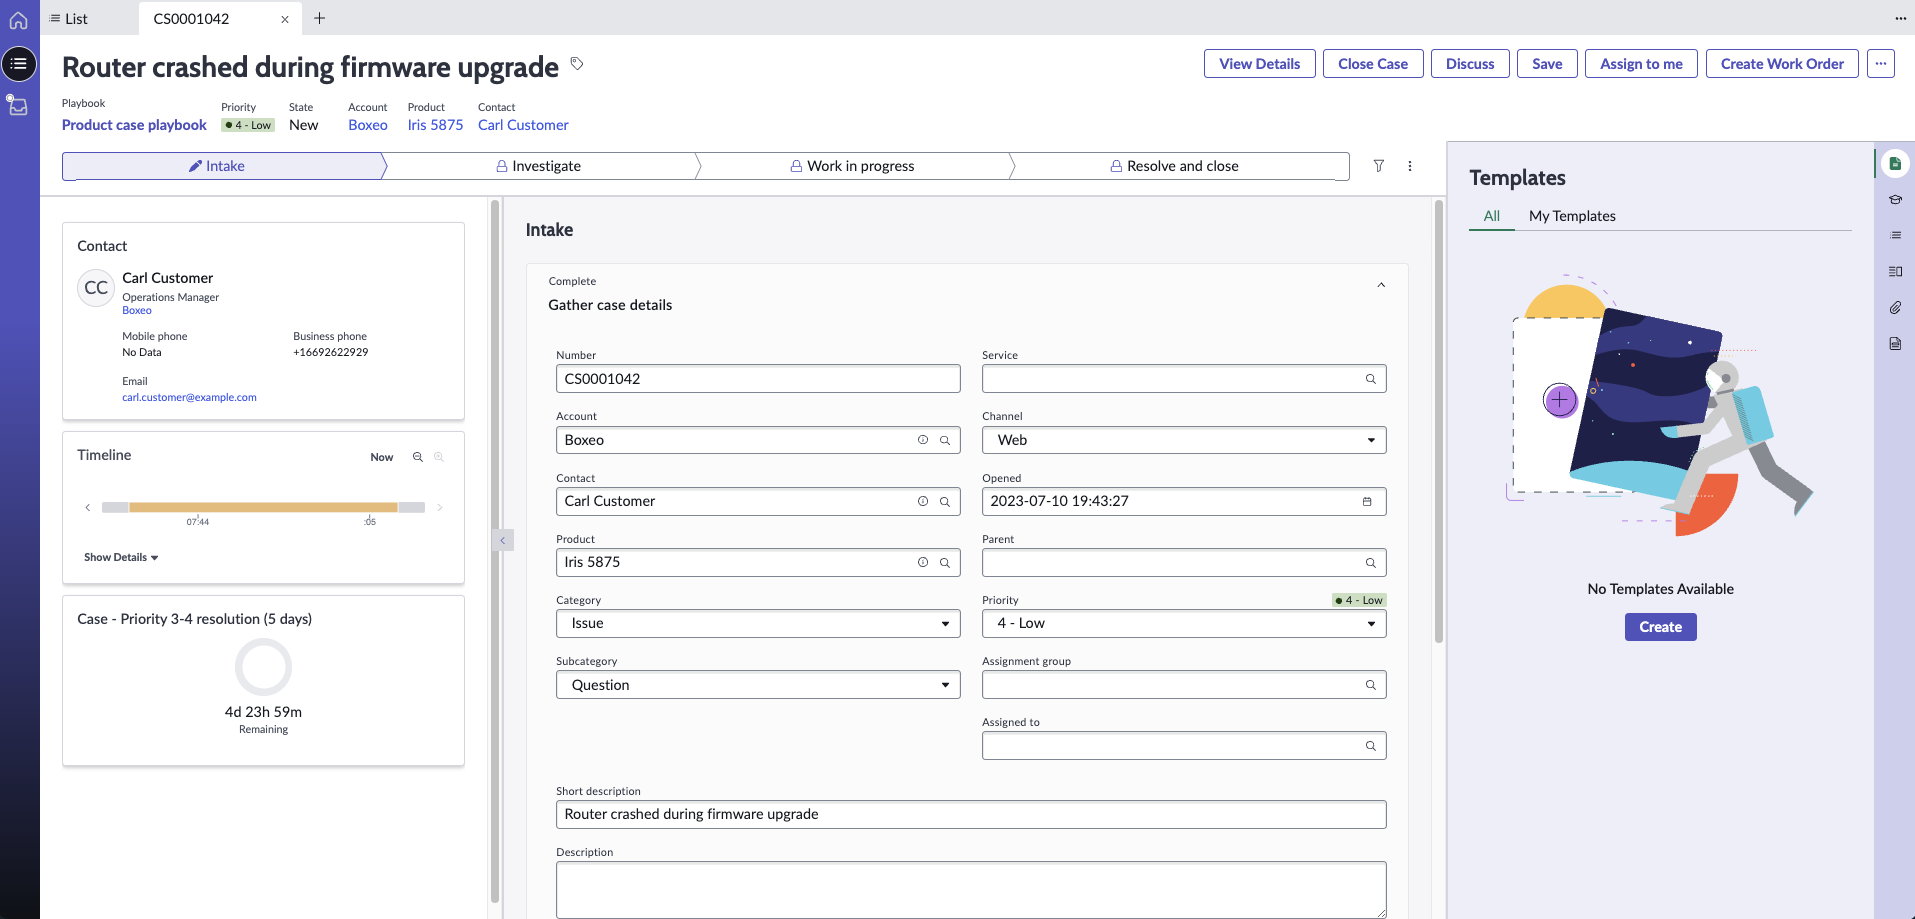Viewport: 1915px width, 919px height.
Task: Show Account record info icon
Action: pyautogui.click(x=923, y=440)
